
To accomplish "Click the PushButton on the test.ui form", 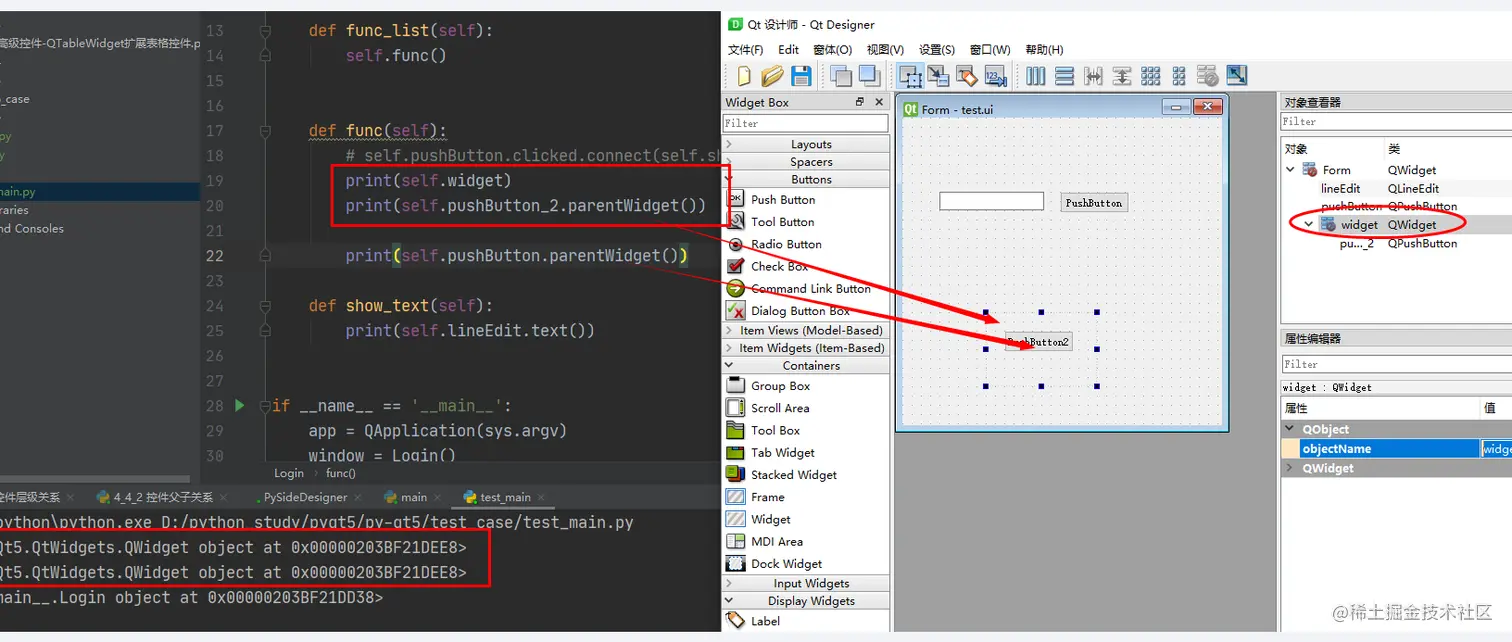I will pyautogui.click(x=1094, y=202).
